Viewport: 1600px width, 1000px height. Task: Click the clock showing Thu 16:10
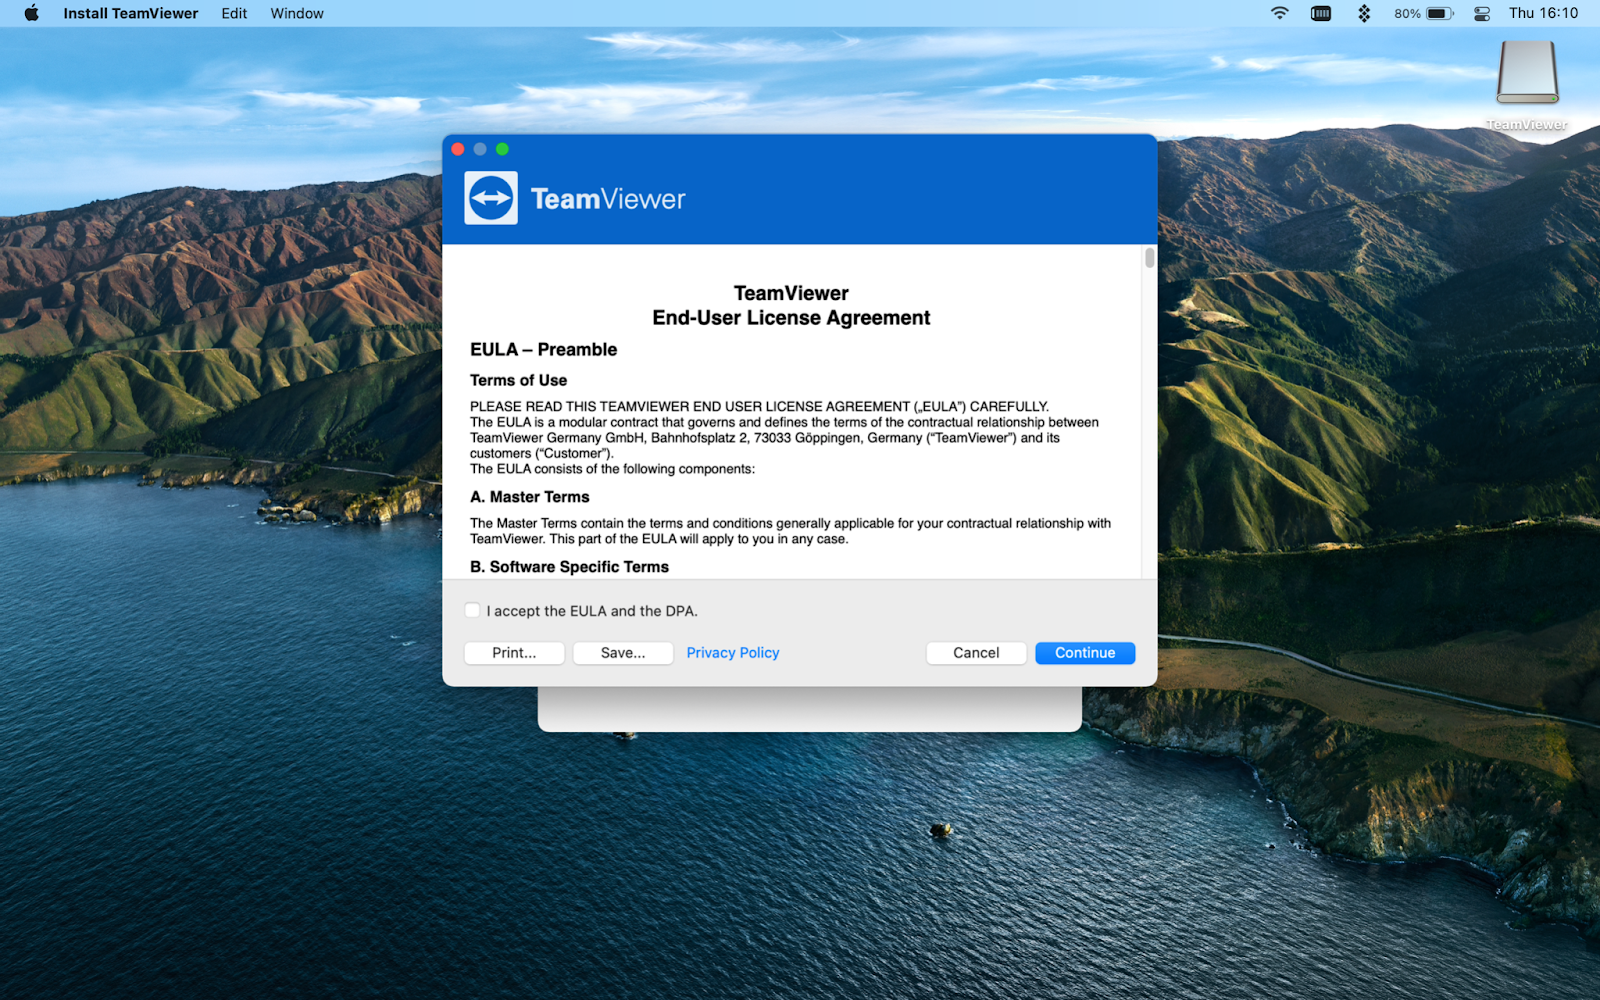1543,13
